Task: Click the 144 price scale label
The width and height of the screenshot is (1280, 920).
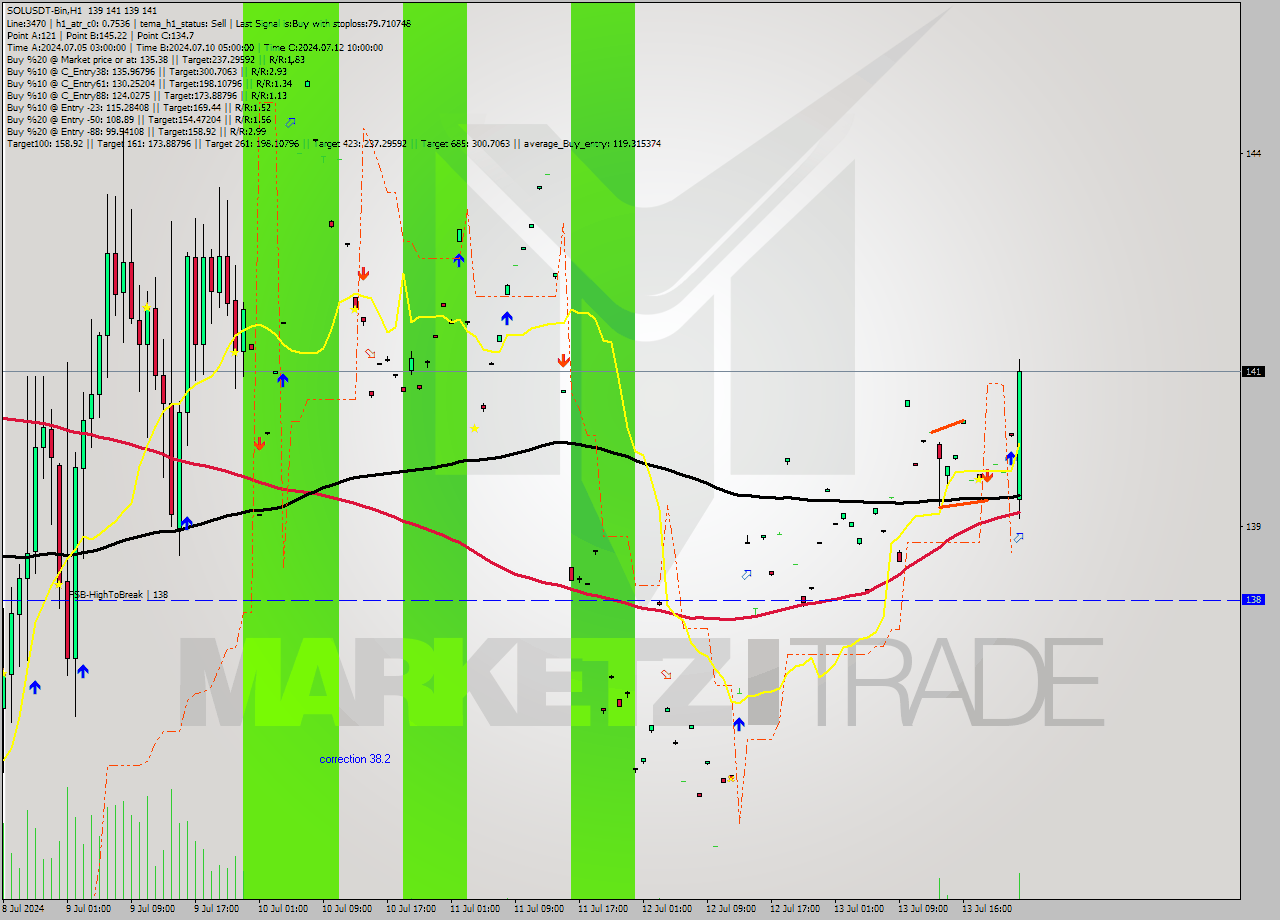Action: (1253, 153)
